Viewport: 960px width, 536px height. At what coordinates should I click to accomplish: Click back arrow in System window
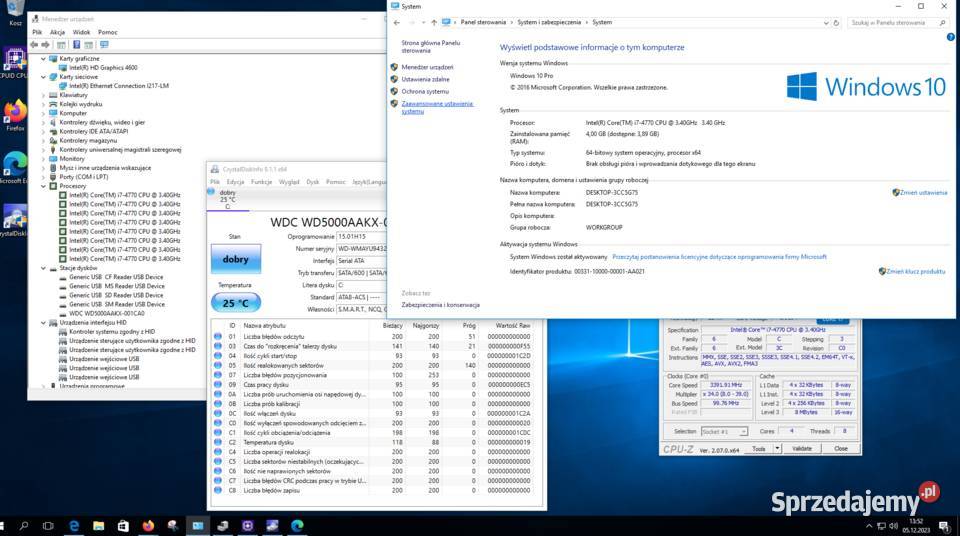(x=397, y=23)
